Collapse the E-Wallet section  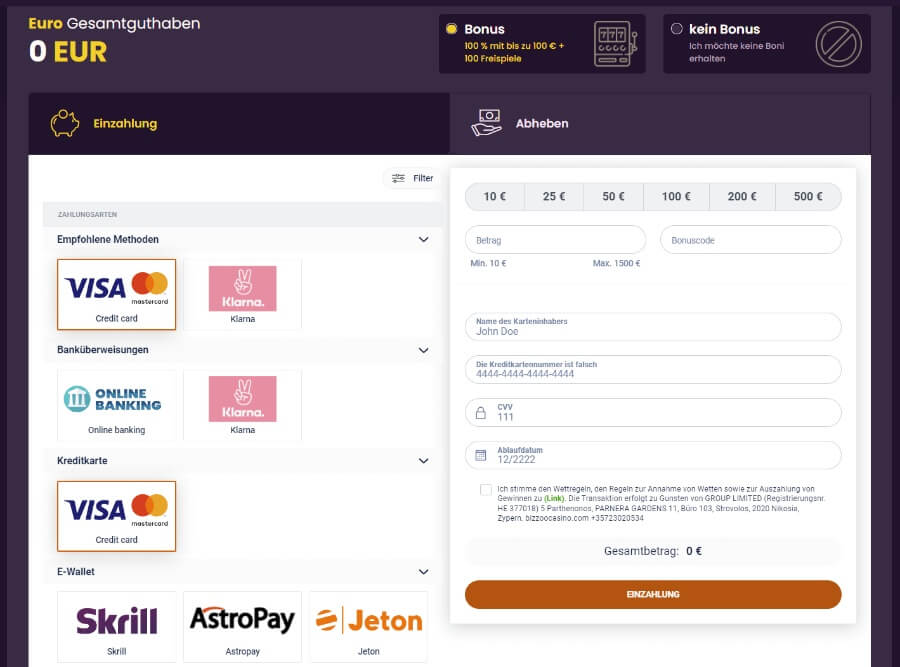[424, 572]
